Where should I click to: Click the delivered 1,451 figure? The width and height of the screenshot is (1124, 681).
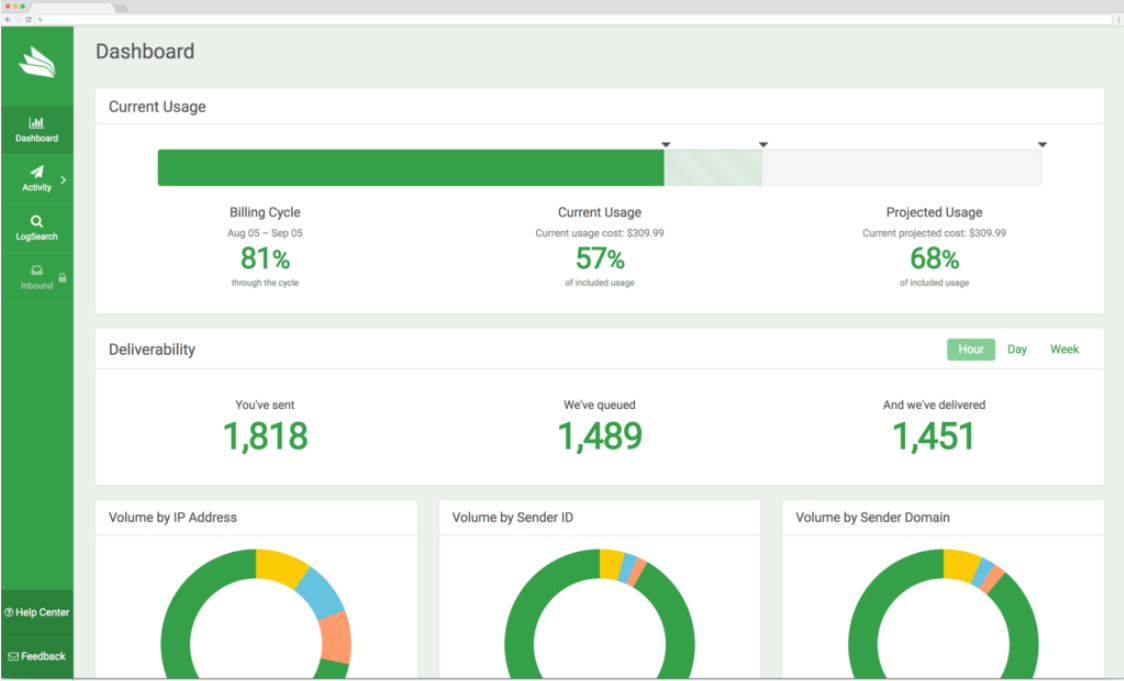(x=933, y=436)
